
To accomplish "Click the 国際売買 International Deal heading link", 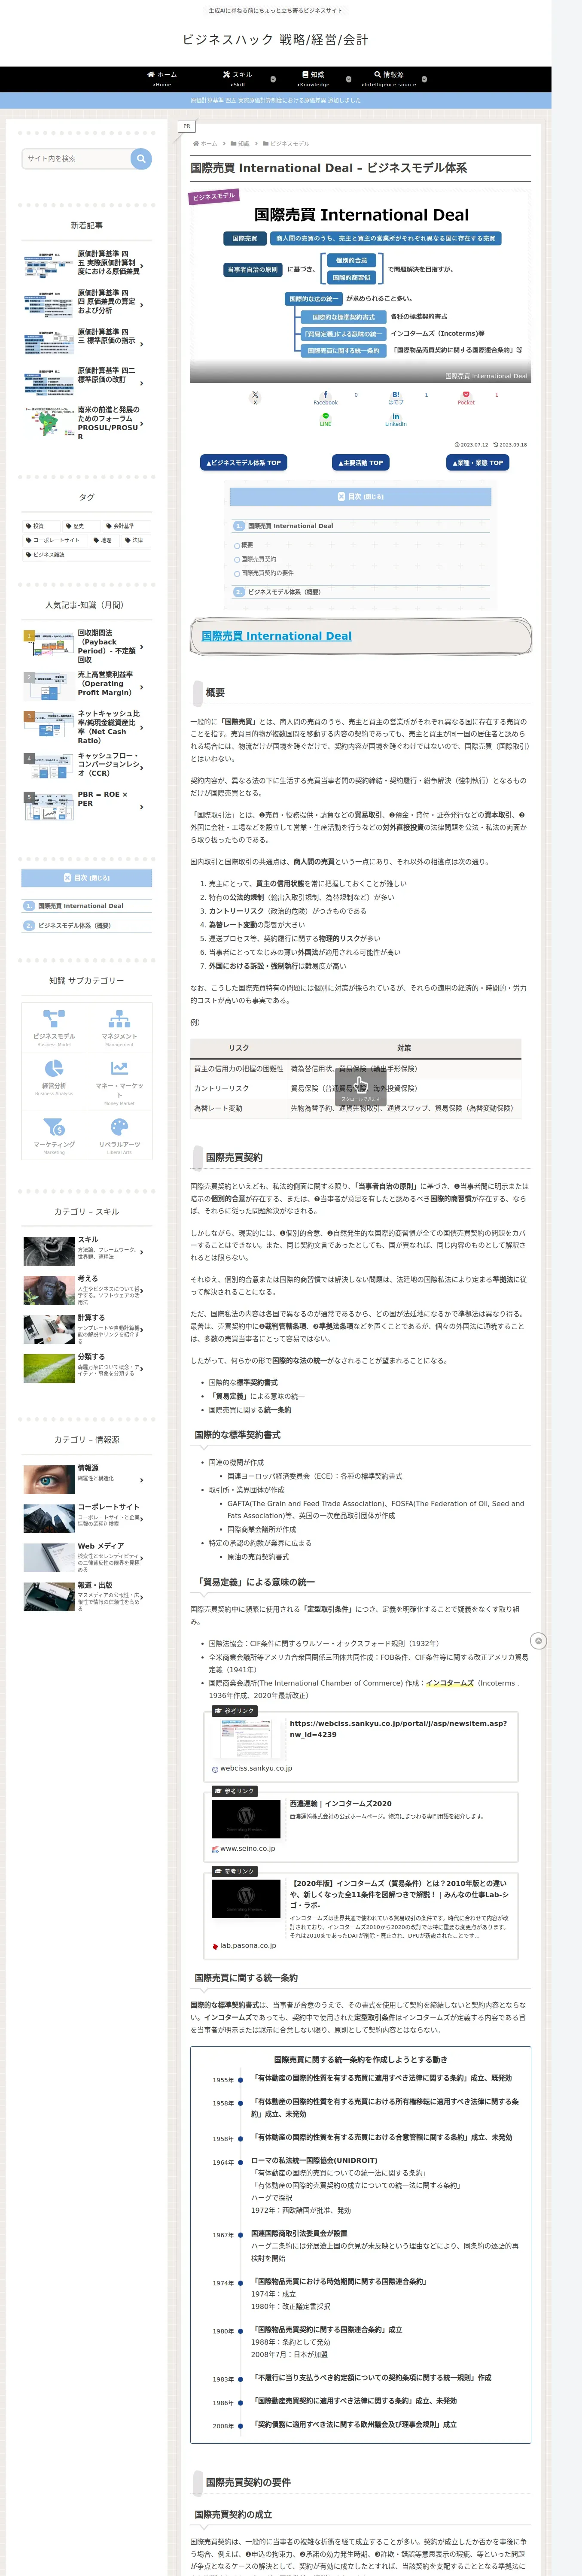I will click(276, 636).
